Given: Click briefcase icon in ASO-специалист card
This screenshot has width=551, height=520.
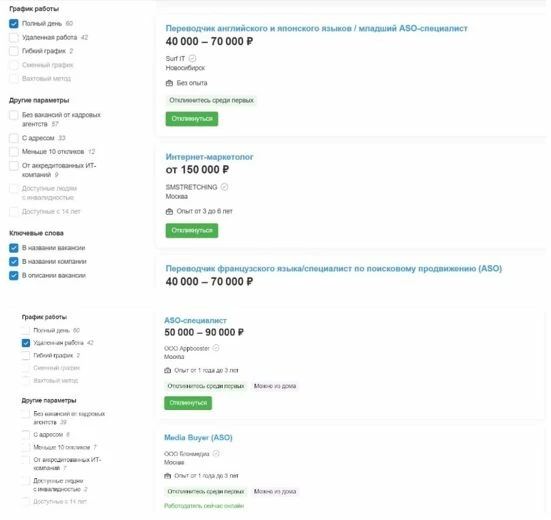Looking at the screenshot, I should point(168,370).
